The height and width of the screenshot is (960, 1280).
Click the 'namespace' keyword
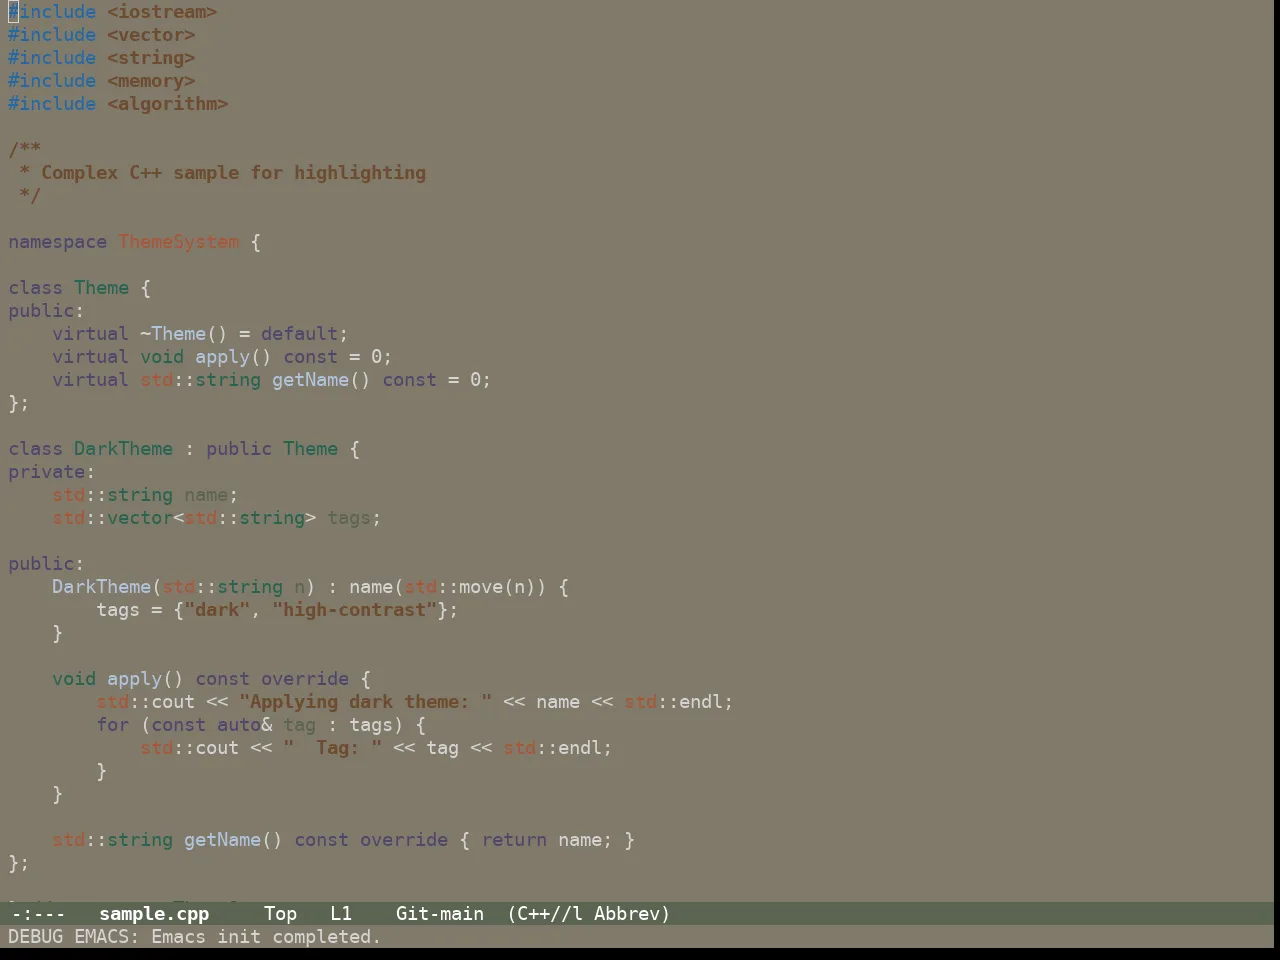58,242
